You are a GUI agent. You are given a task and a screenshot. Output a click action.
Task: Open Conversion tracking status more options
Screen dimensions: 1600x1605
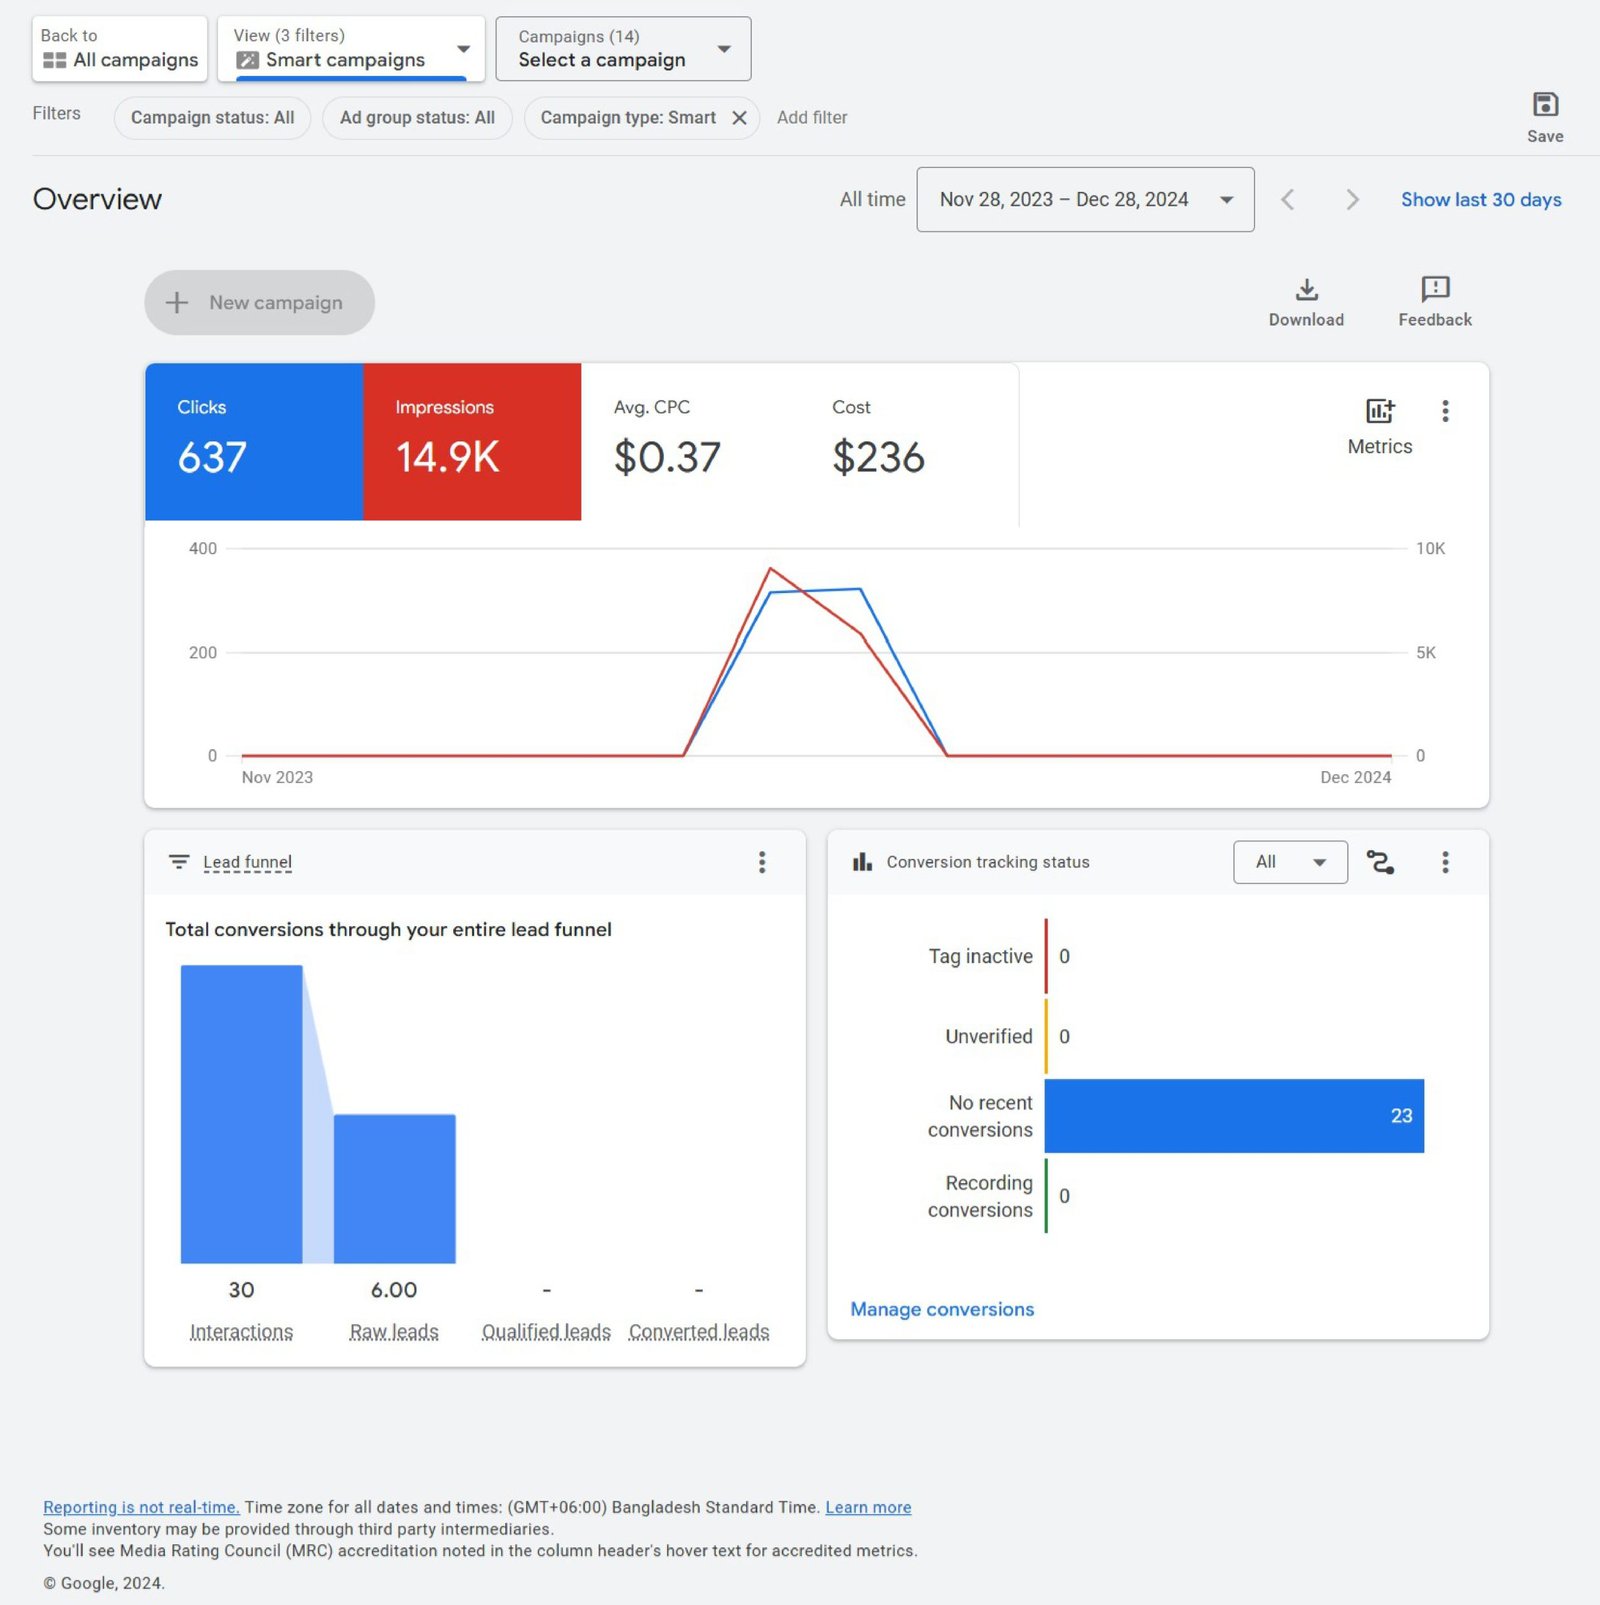1444,862
